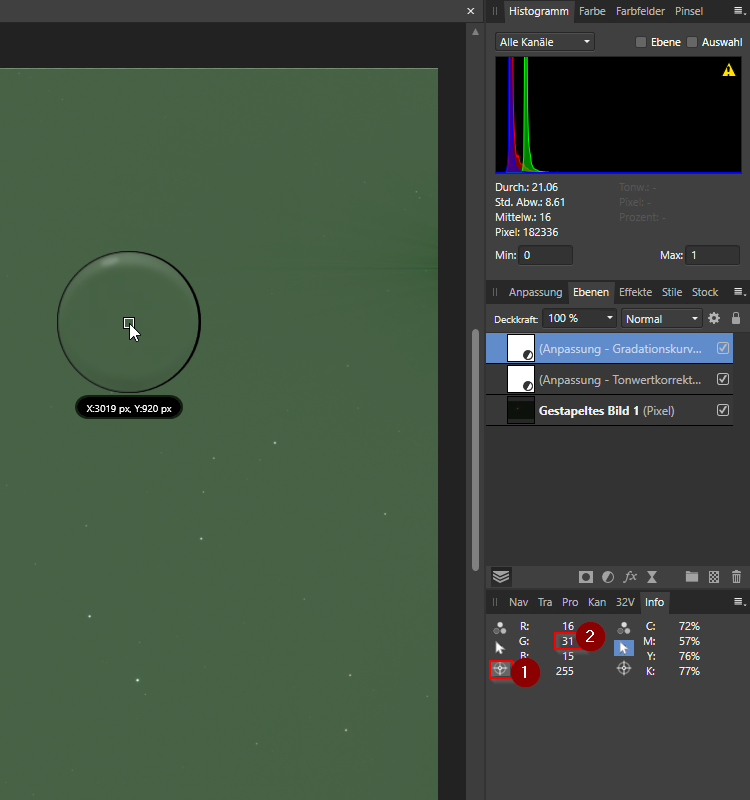Switch to the Histogramm tab
This screenshot has width=750, height=800.
(x=538, y=11)
